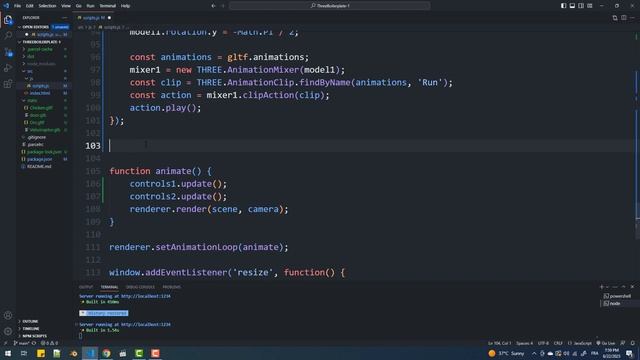Click the Go Back arrow in title bar
This screenshot has width=640, height=360.
213,6
